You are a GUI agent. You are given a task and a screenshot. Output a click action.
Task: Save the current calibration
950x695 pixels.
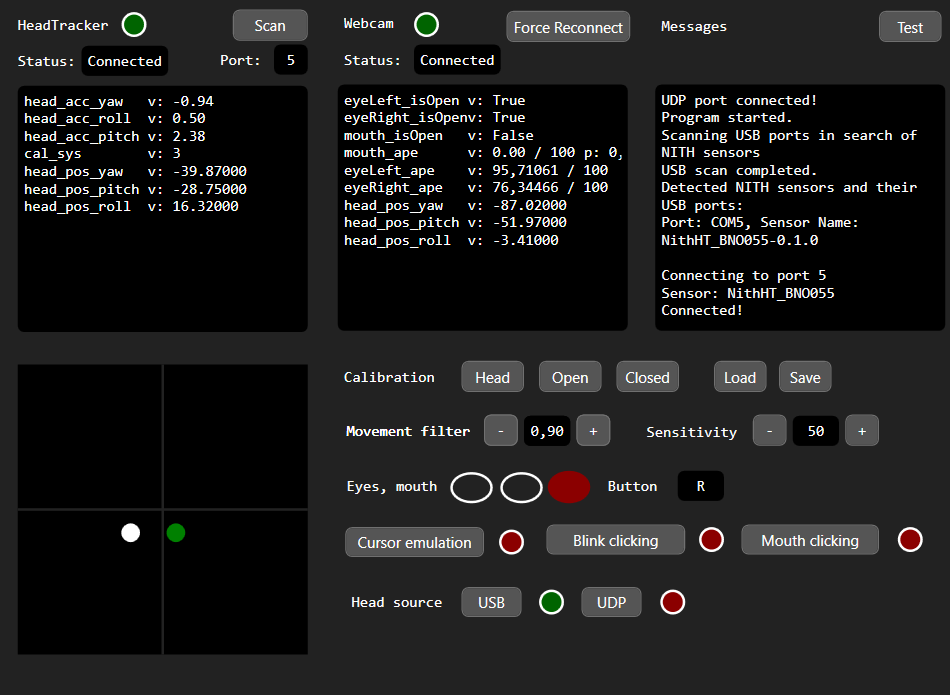pyautogui.click(x=805, y=377)
